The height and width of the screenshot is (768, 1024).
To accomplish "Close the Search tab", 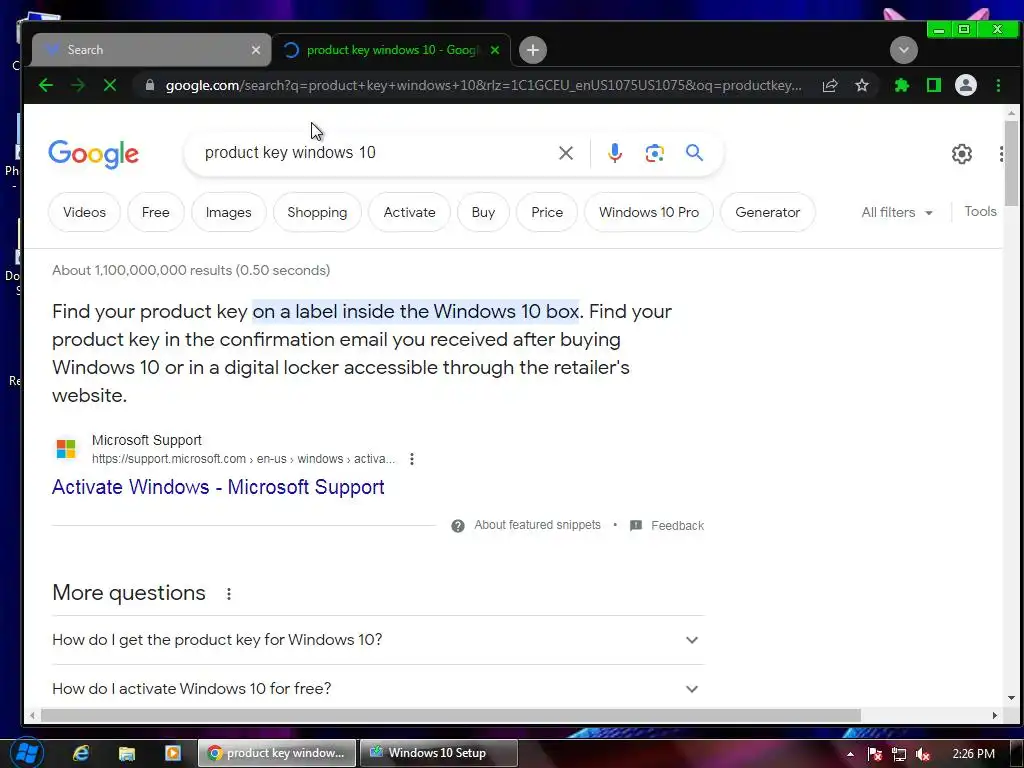I will (256, 50).
